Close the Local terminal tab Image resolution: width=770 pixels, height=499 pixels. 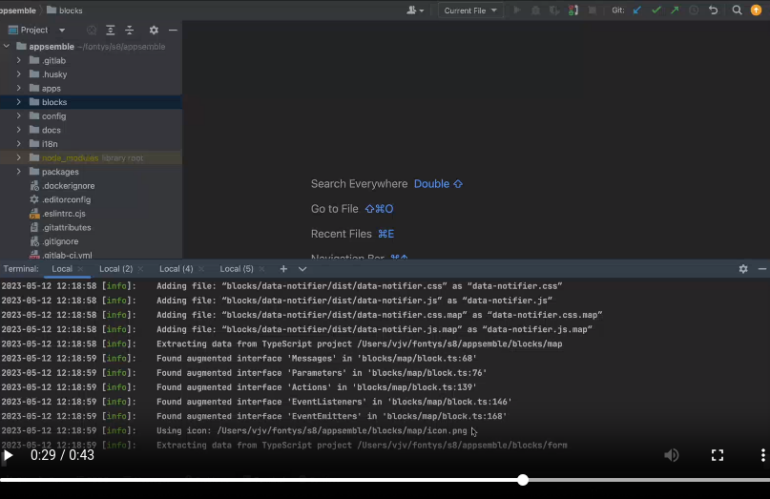point(81,269)
